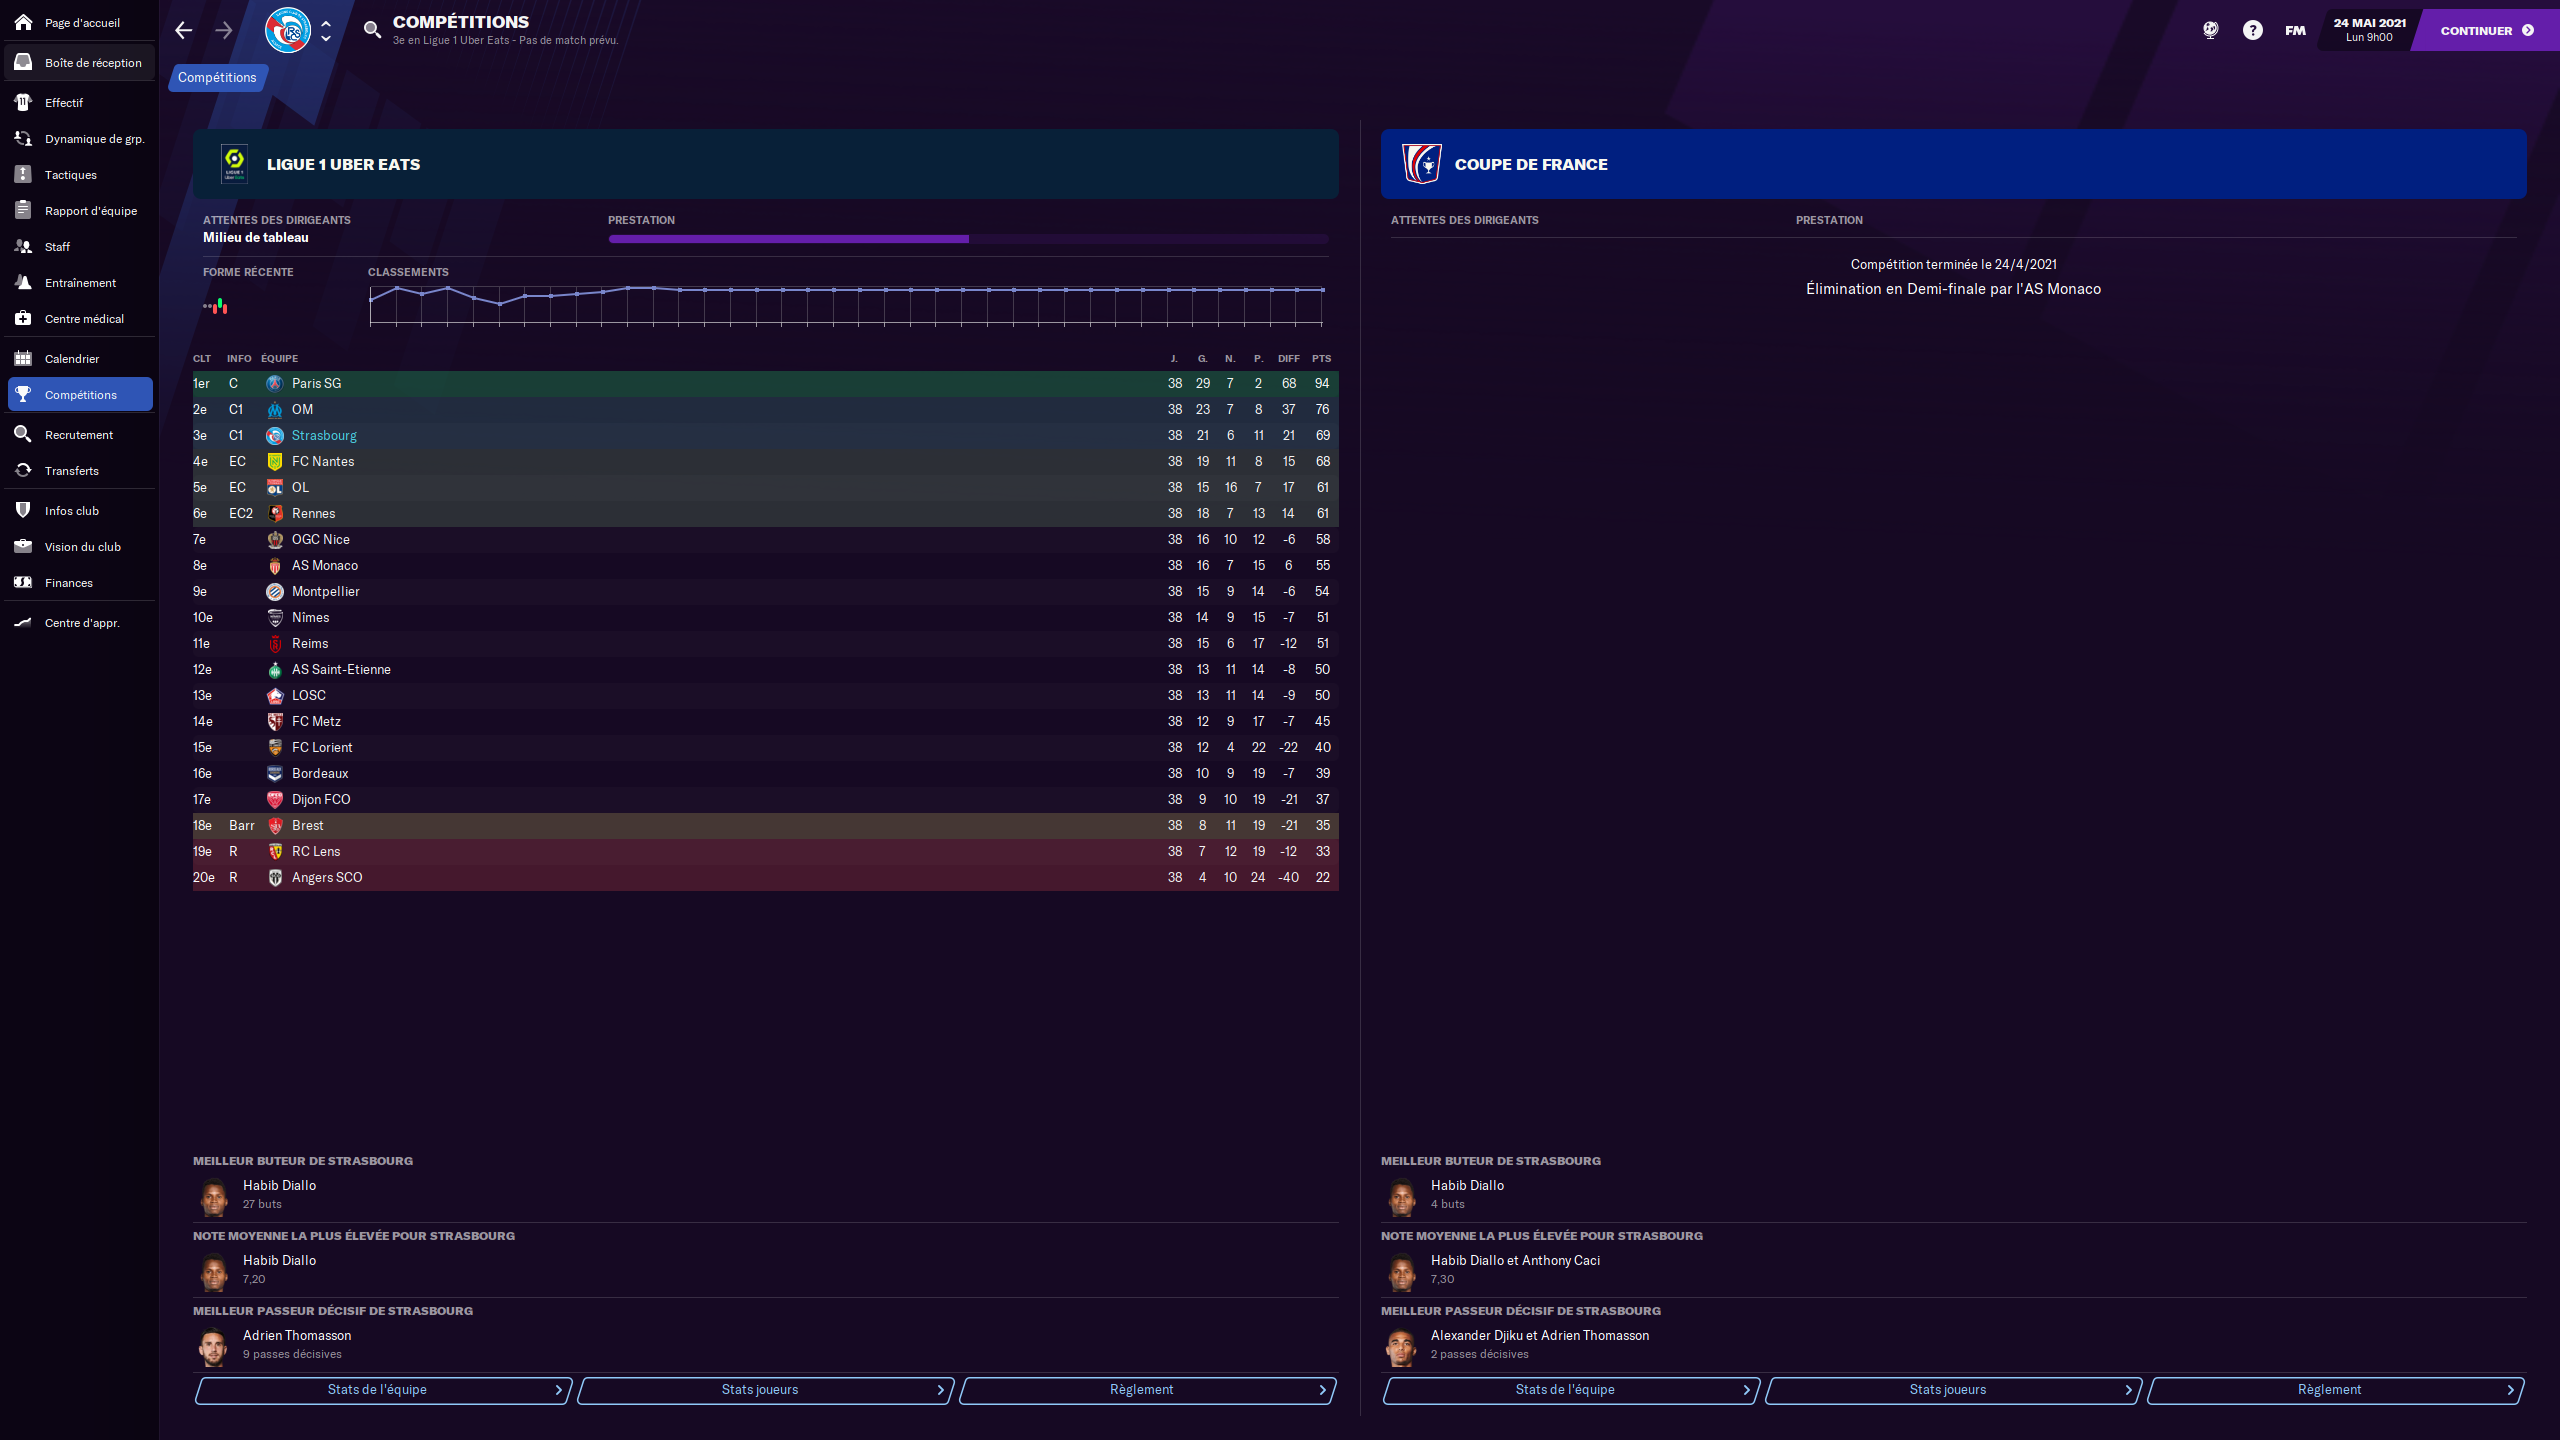Viewport: 2560px width, 1440px height.
Task: Expand the club switcher chevrons
Action: 326,30
